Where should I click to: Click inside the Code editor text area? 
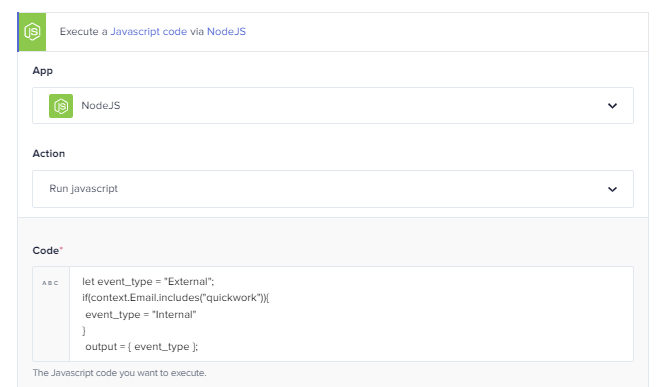(x=351, y=314)
